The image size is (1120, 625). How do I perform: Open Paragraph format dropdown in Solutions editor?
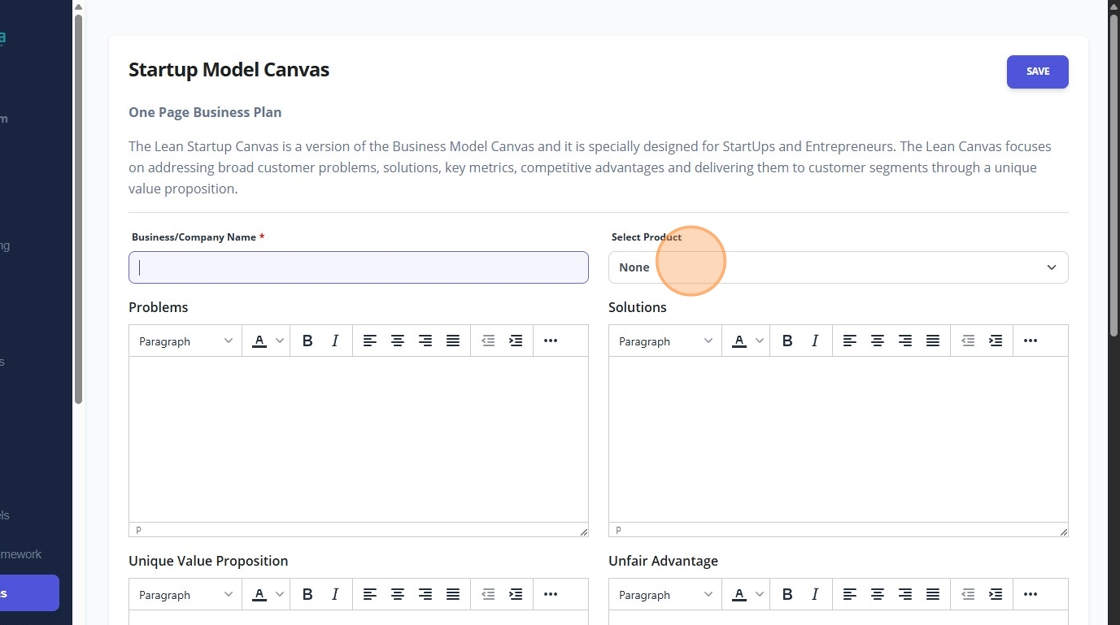665,341
